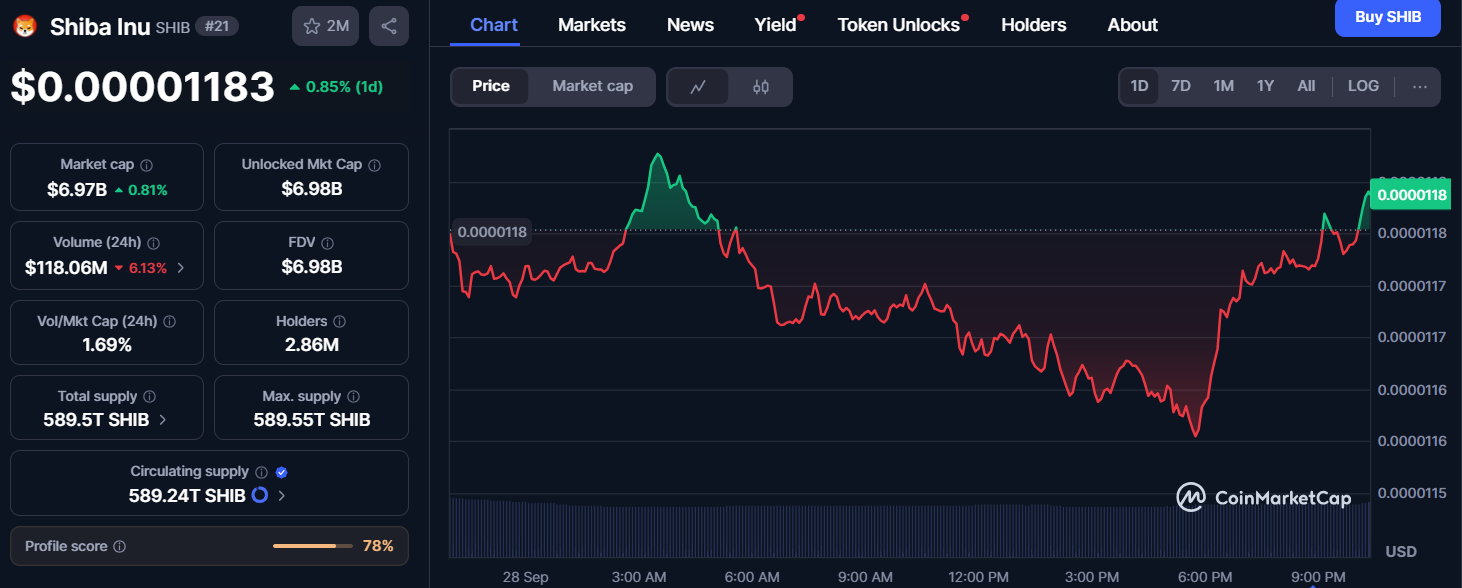This screenshot has height=588, width=1462.
Task: Toggle chart to Market cap view
Action: click(592, 87)
